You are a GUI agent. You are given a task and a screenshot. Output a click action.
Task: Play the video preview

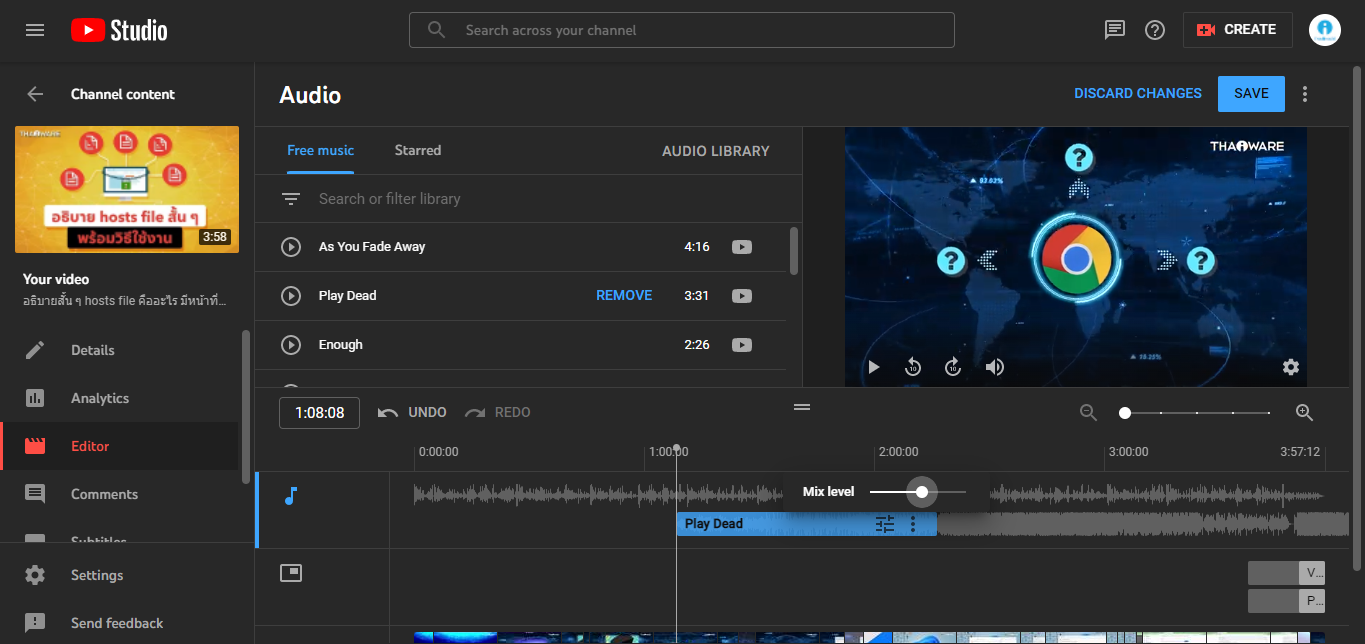(874, 367)
